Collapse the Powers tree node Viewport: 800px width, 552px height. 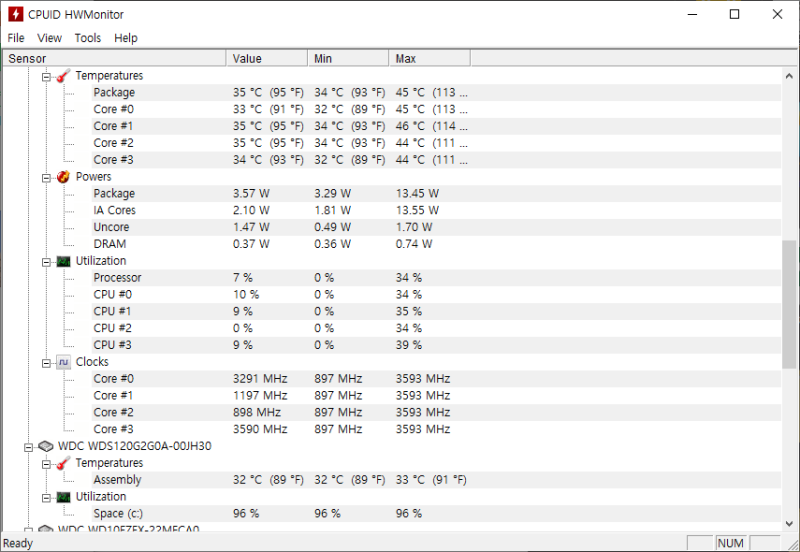(x=46, y=178)
